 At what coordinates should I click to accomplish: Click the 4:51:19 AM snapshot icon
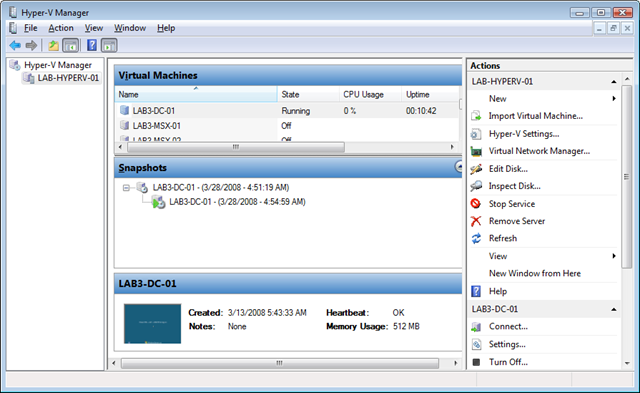(x=142, y=187)
